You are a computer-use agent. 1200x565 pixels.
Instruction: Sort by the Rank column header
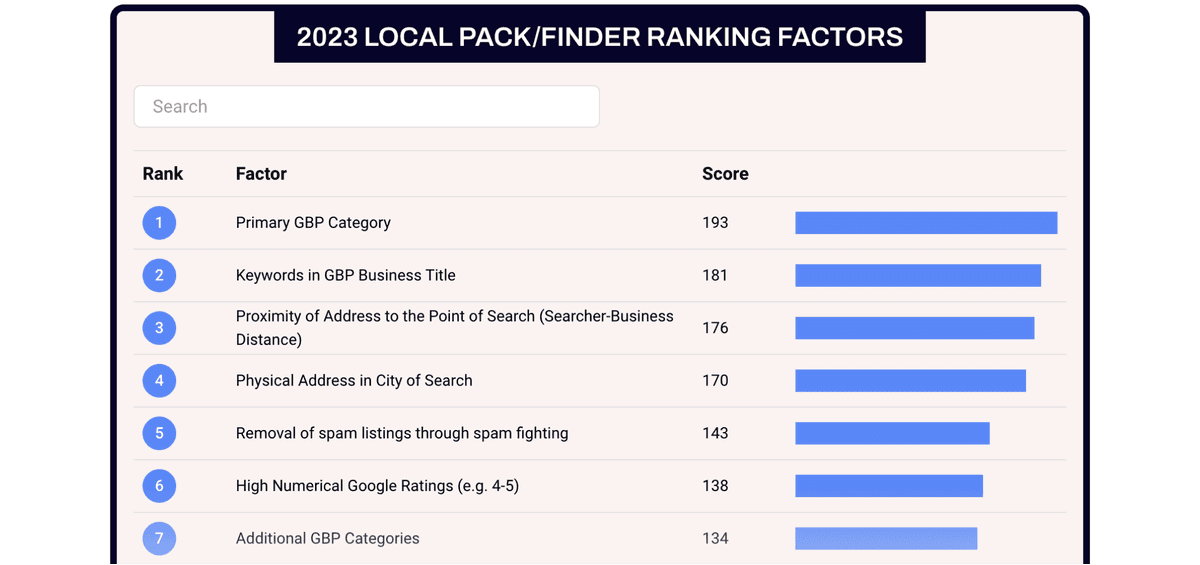[x=163, y=174]
